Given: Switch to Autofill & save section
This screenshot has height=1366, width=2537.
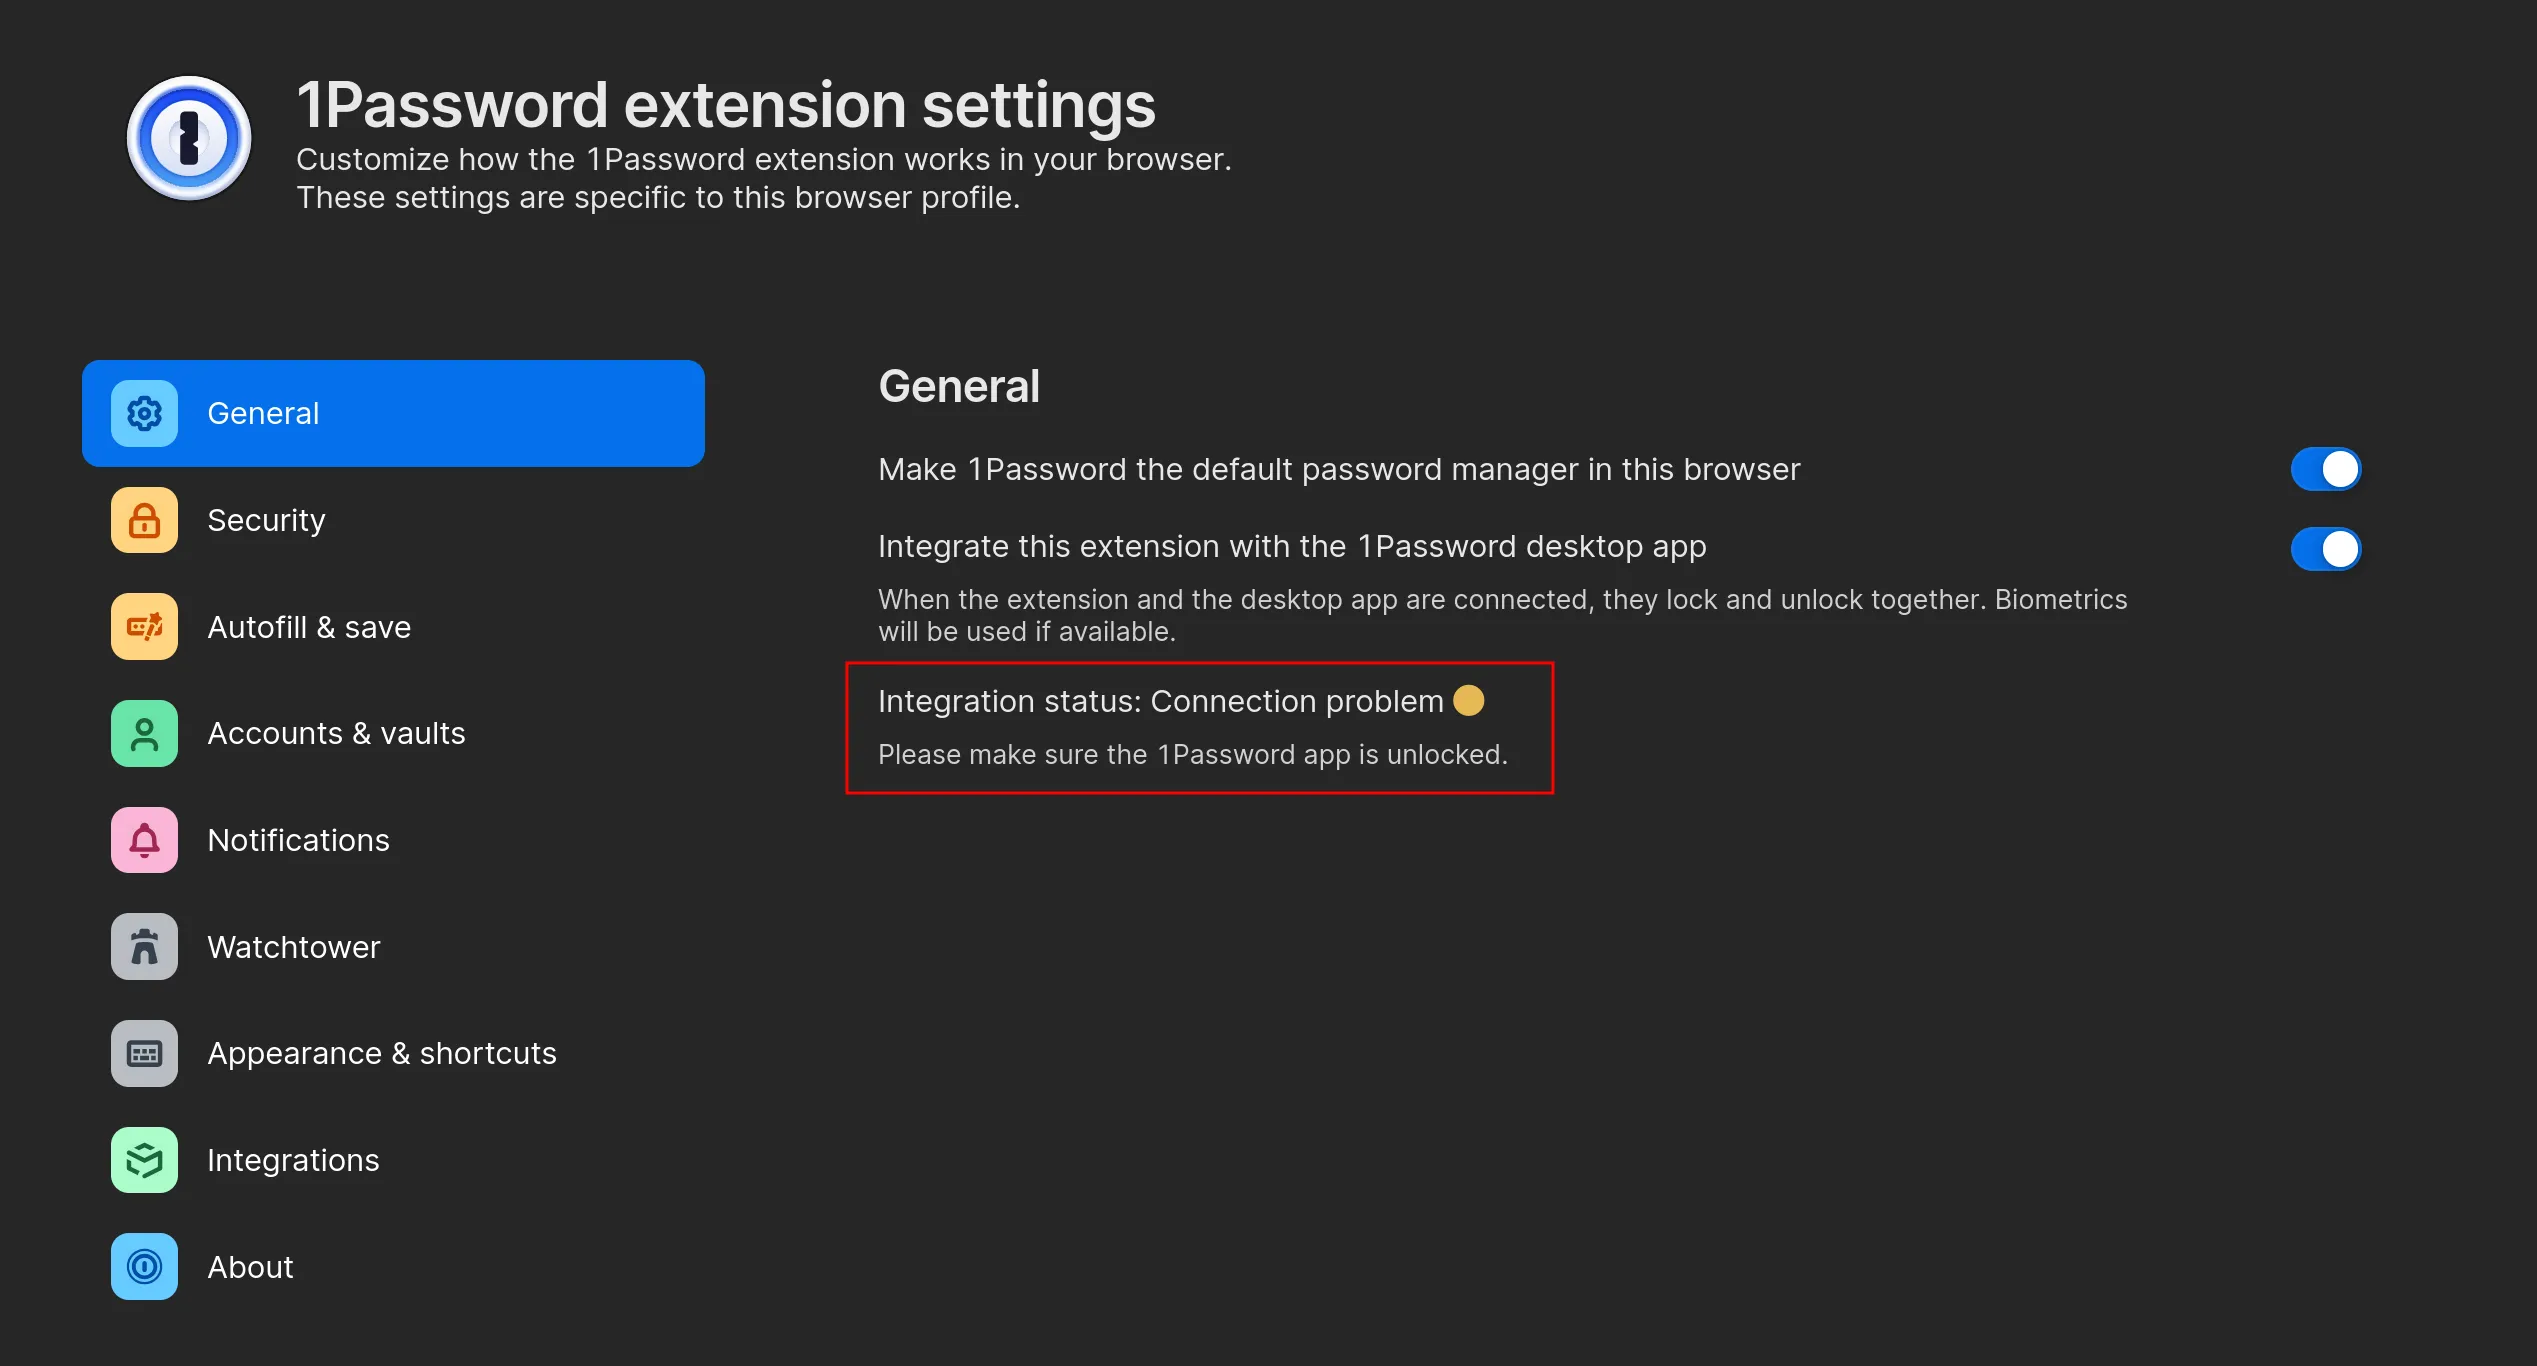Looking at the screenshot, I should (x=309, y=627).
